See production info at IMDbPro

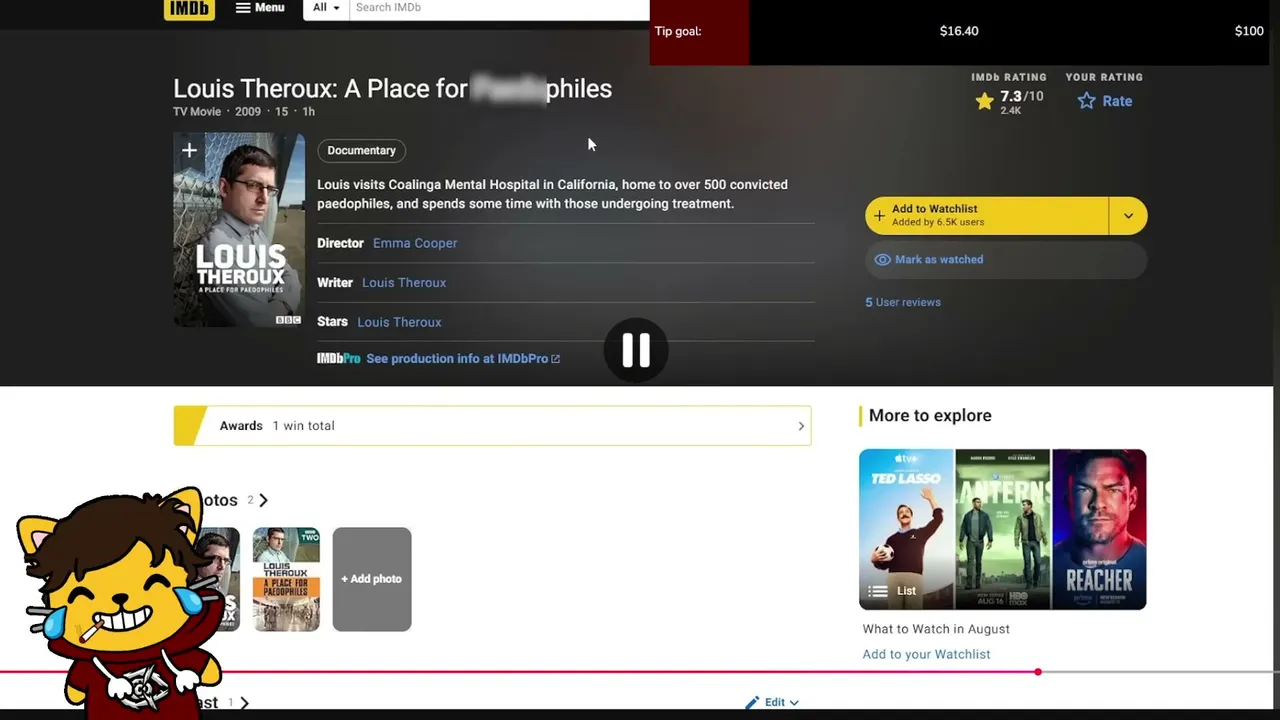tap(463, 359)
